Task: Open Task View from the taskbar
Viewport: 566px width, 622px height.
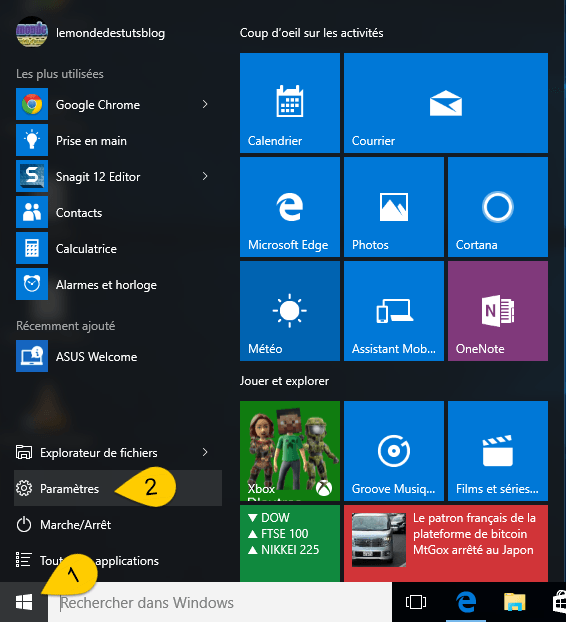Action: pyautogui.click(x=416, y=602)
